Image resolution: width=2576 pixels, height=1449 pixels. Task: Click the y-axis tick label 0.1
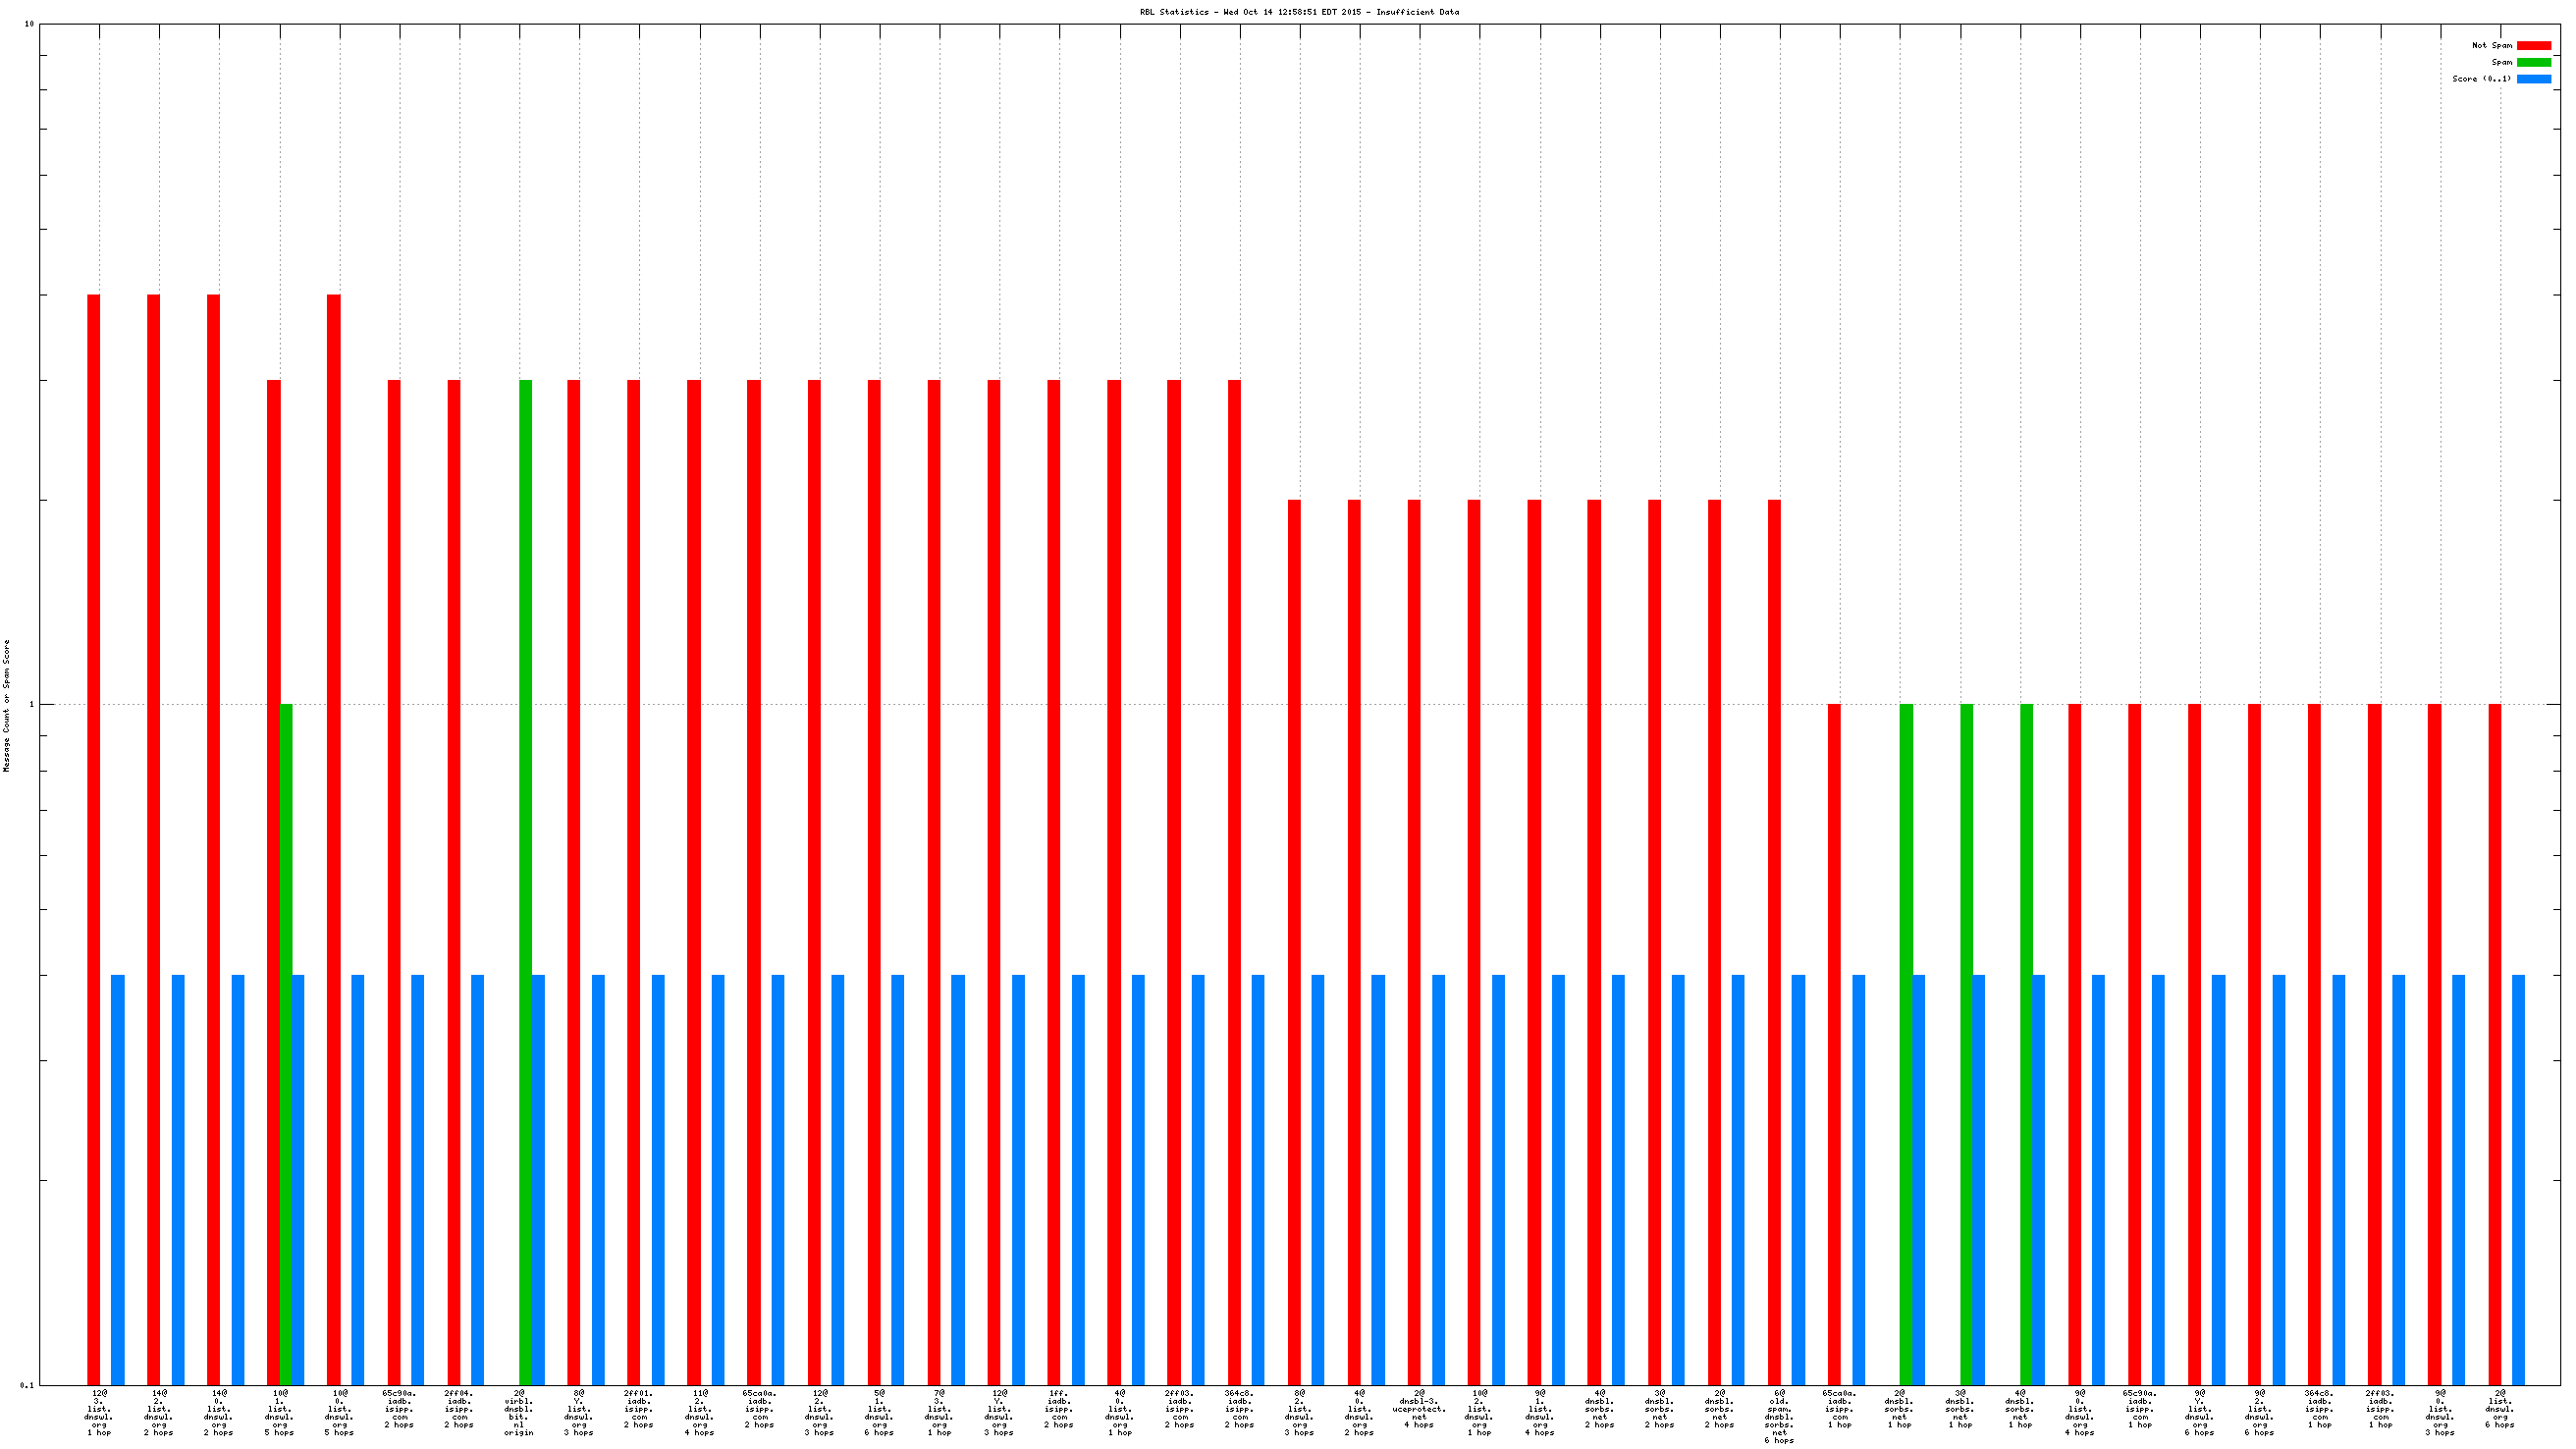27,1385
